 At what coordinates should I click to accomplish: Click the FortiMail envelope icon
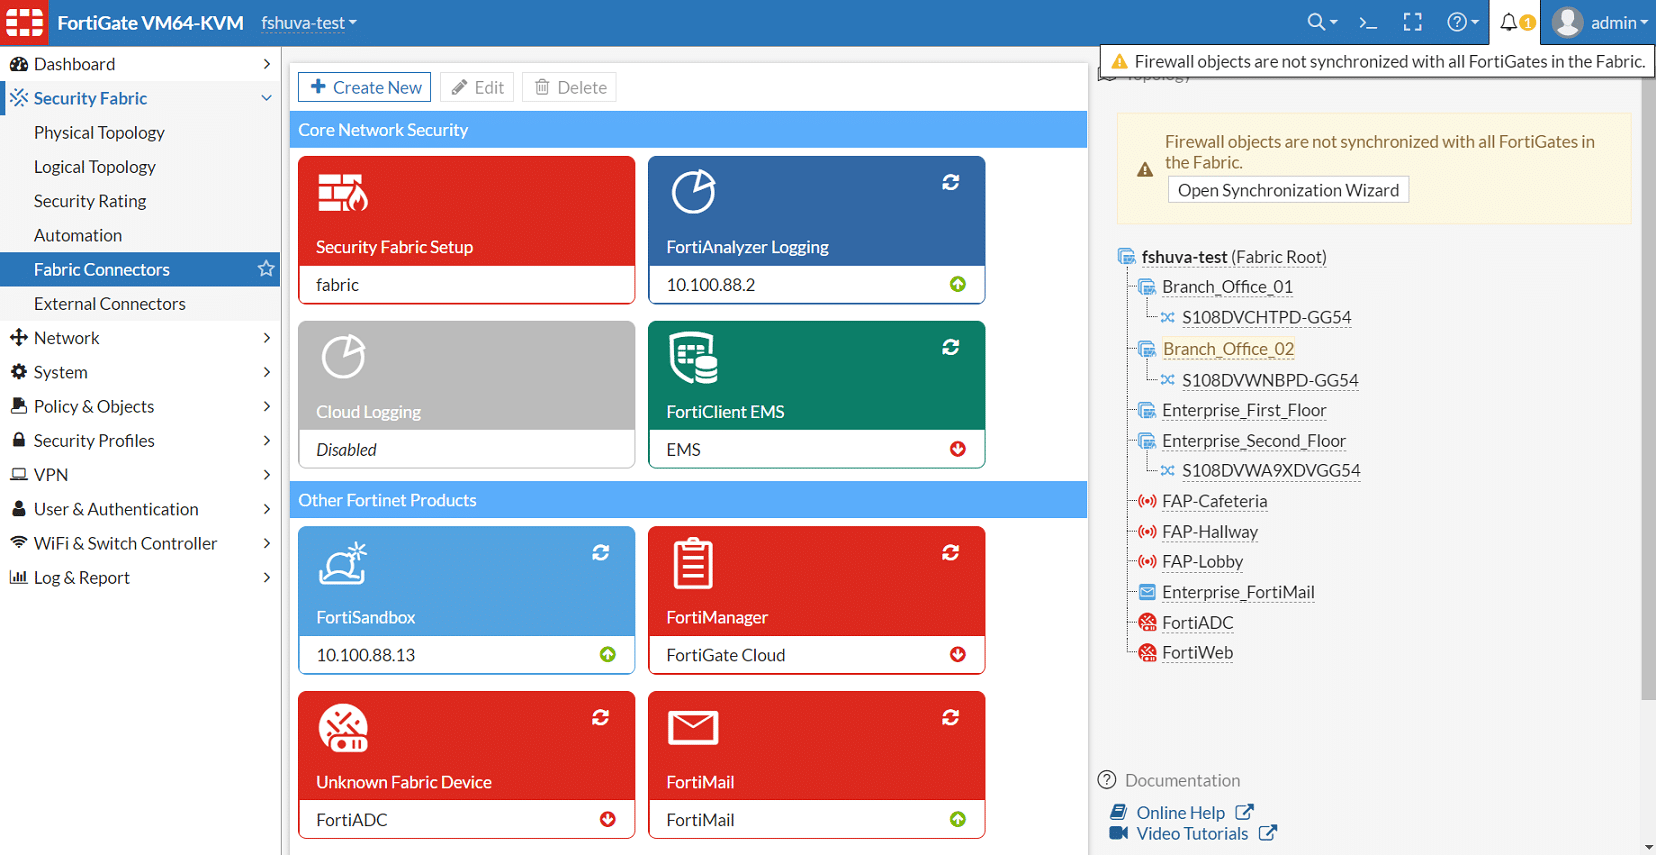[x=693, y=728]
